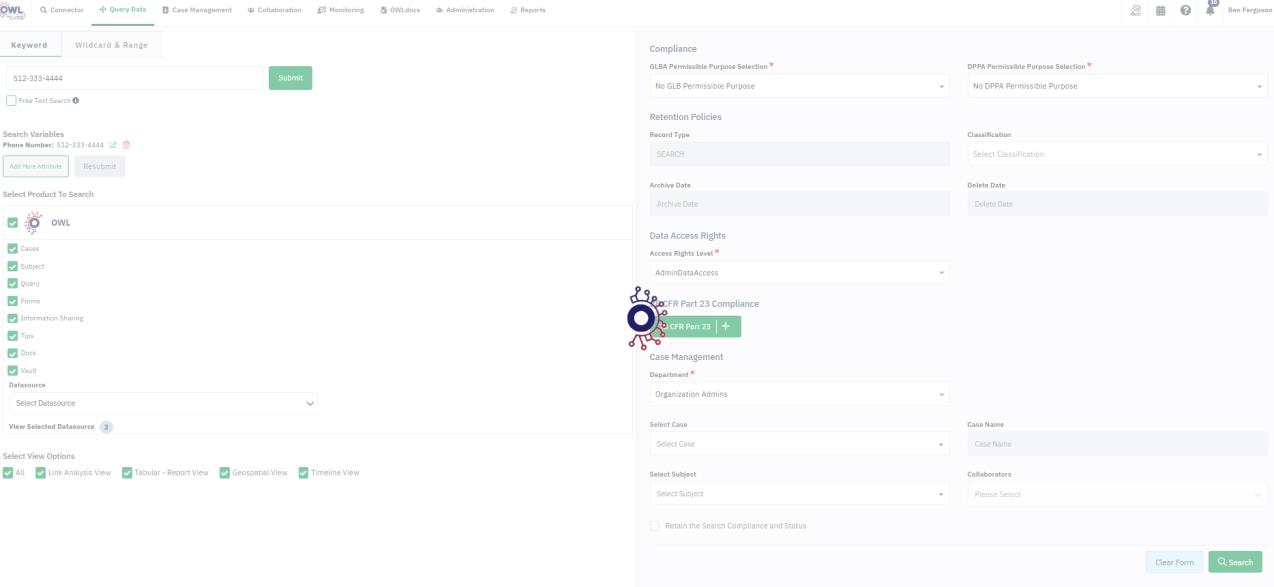
Task: Click the Clear Form button
Action: point(1174,562)
